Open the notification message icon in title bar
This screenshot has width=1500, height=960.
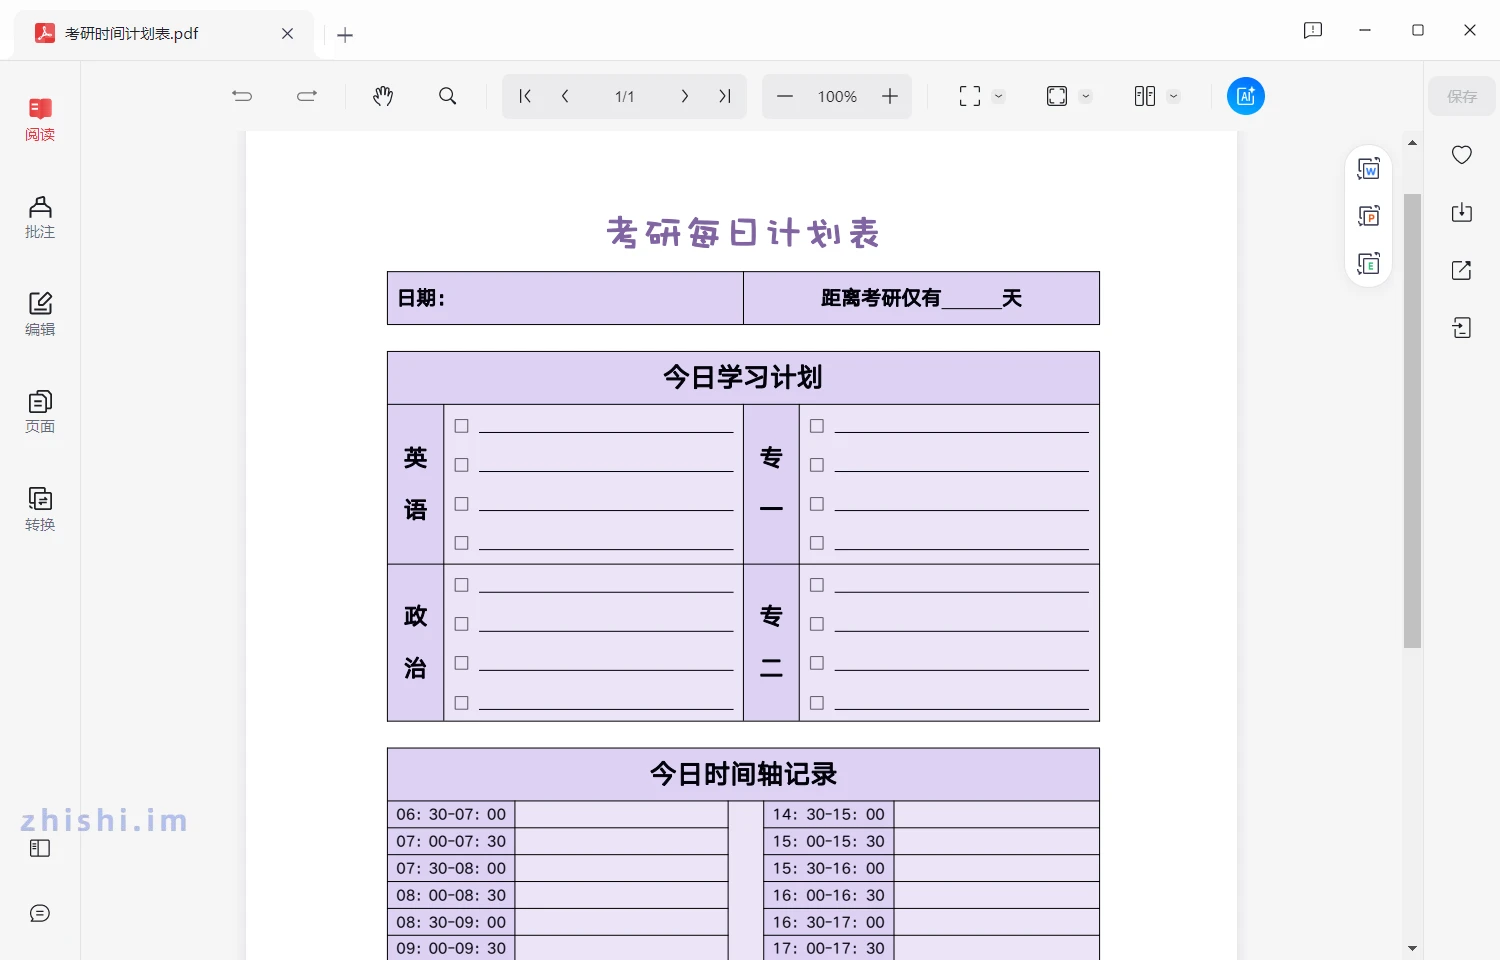[x=1313, y=30]
